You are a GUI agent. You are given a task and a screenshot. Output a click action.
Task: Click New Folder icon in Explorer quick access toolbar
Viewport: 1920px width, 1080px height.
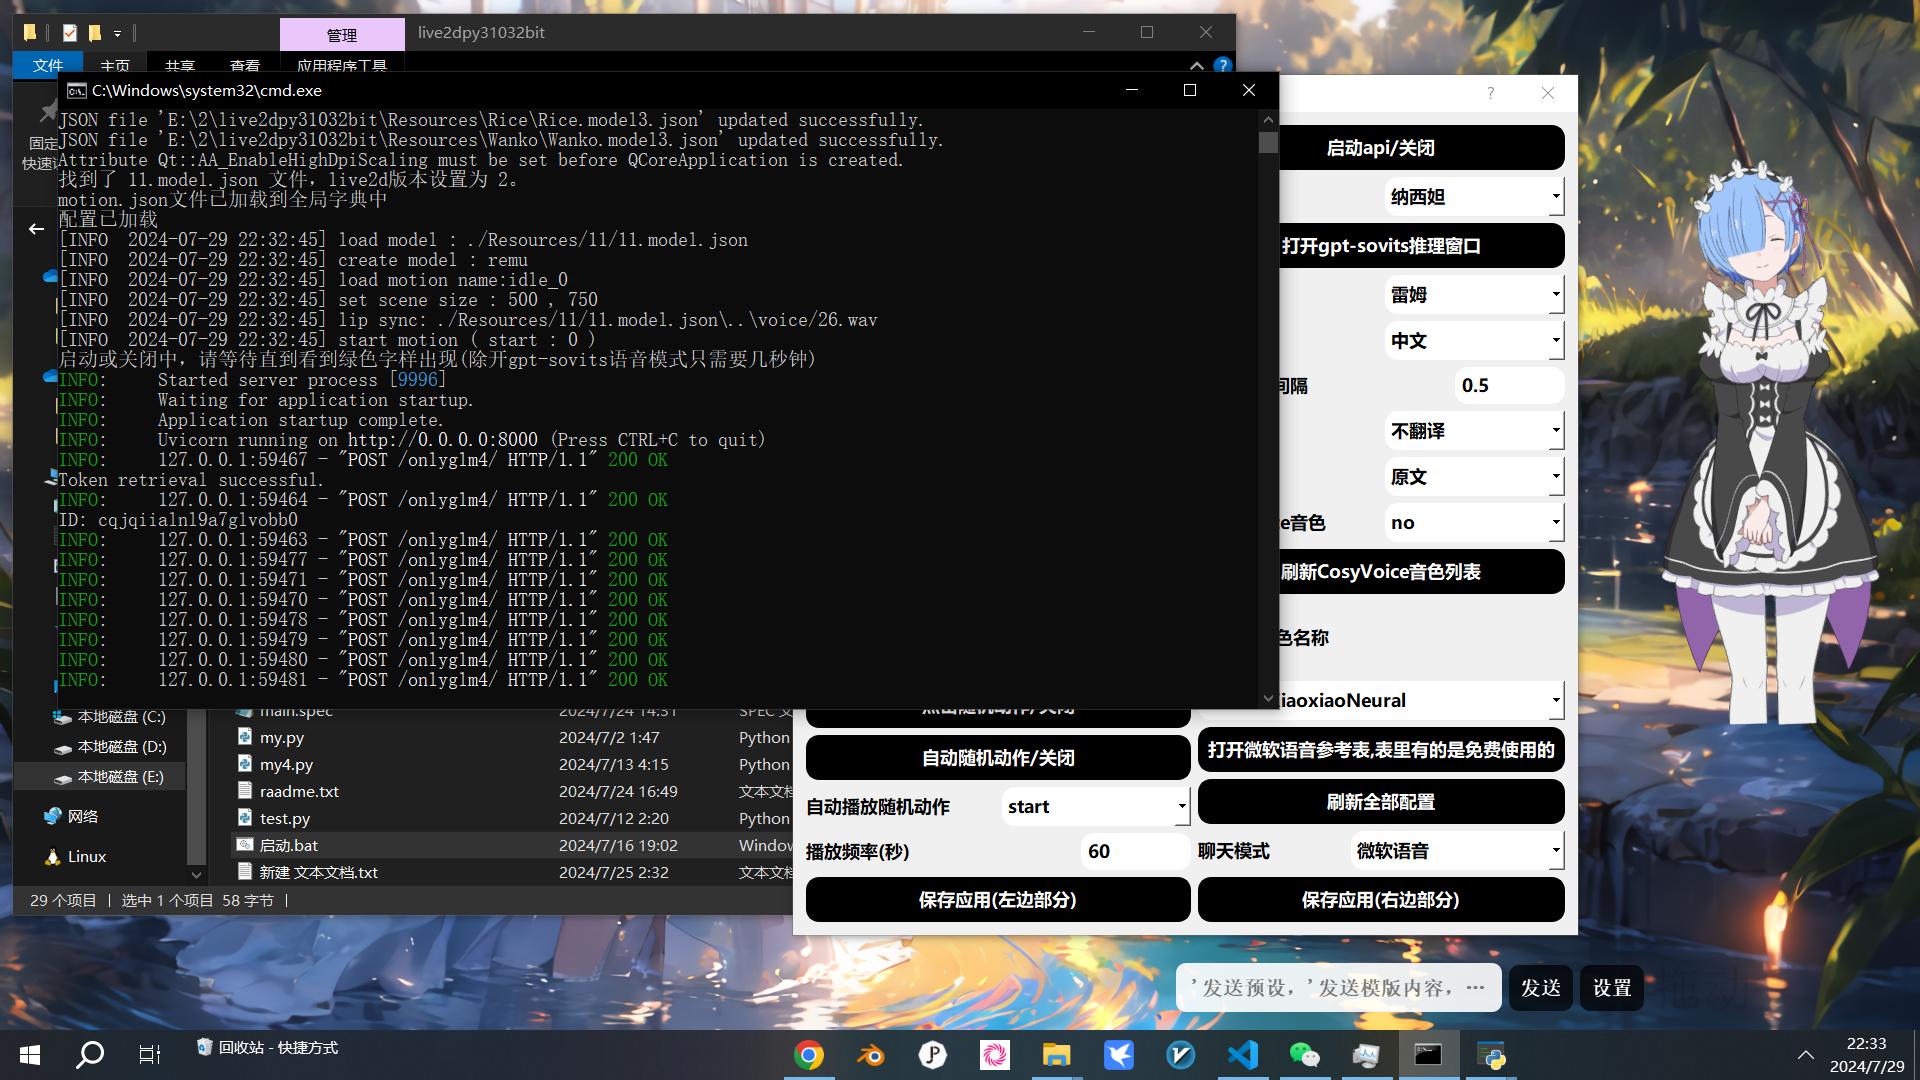tap(95, 33)
